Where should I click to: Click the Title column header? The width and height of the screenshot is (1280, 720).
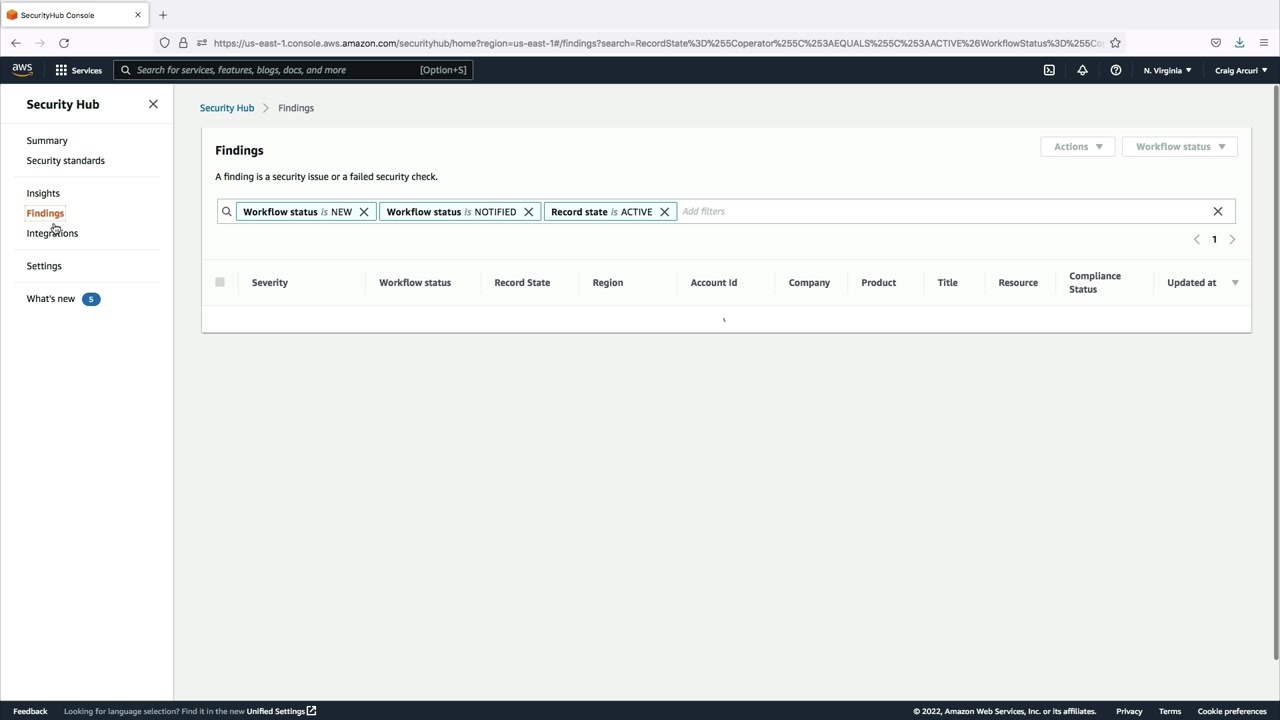(x=948, y=283)
